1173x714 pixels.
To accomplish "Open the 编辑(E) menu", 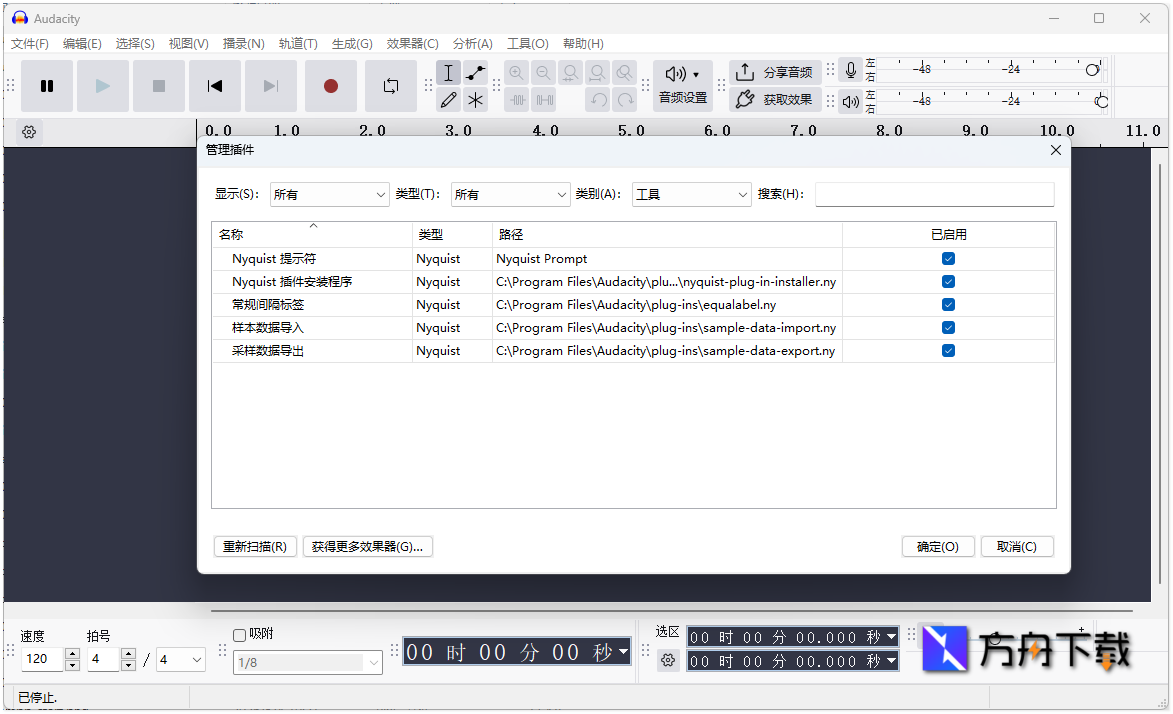I will pyautogui.click(x=82, y=44).
